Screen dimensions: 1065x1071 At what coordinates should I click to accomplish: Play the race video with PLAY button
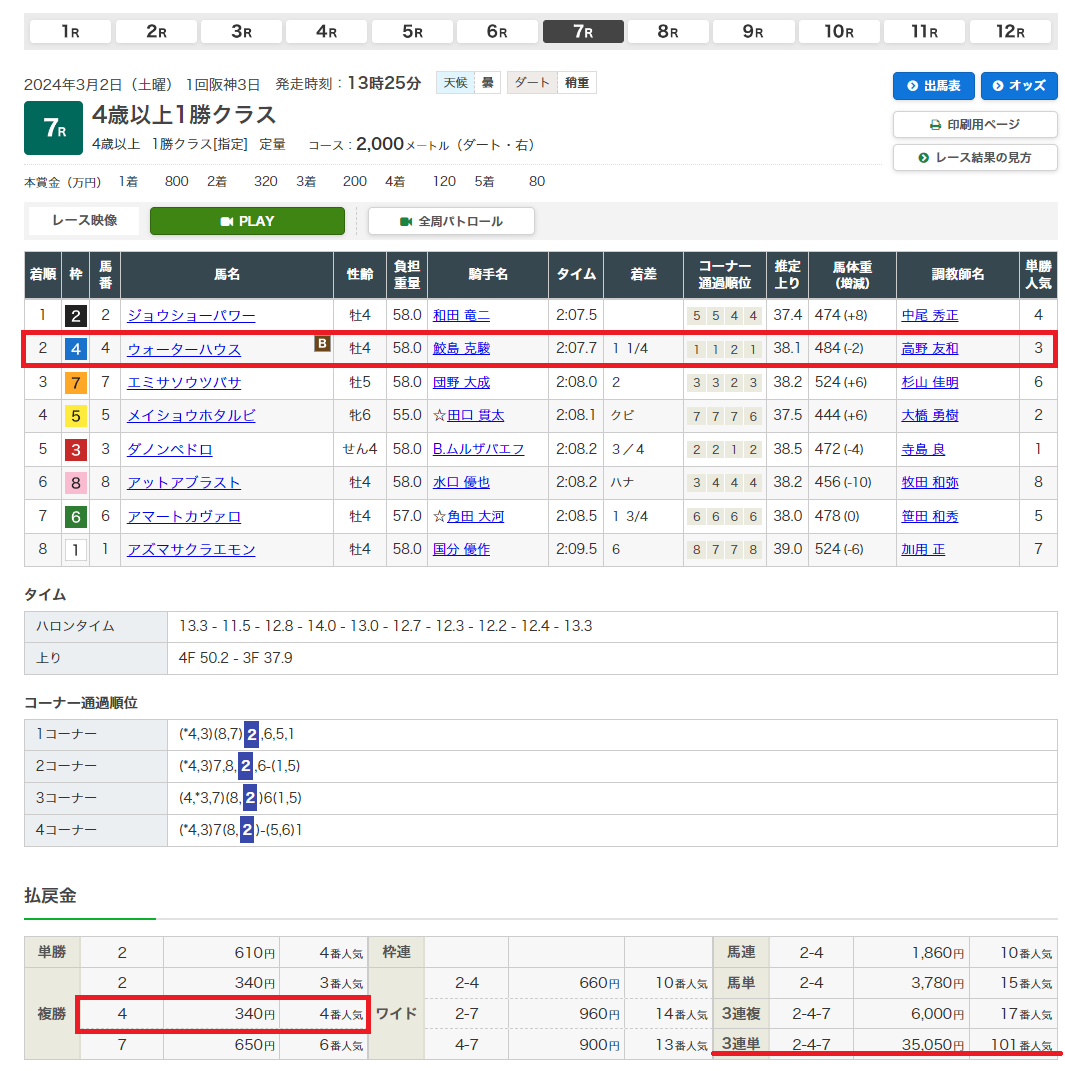[247, 221]
